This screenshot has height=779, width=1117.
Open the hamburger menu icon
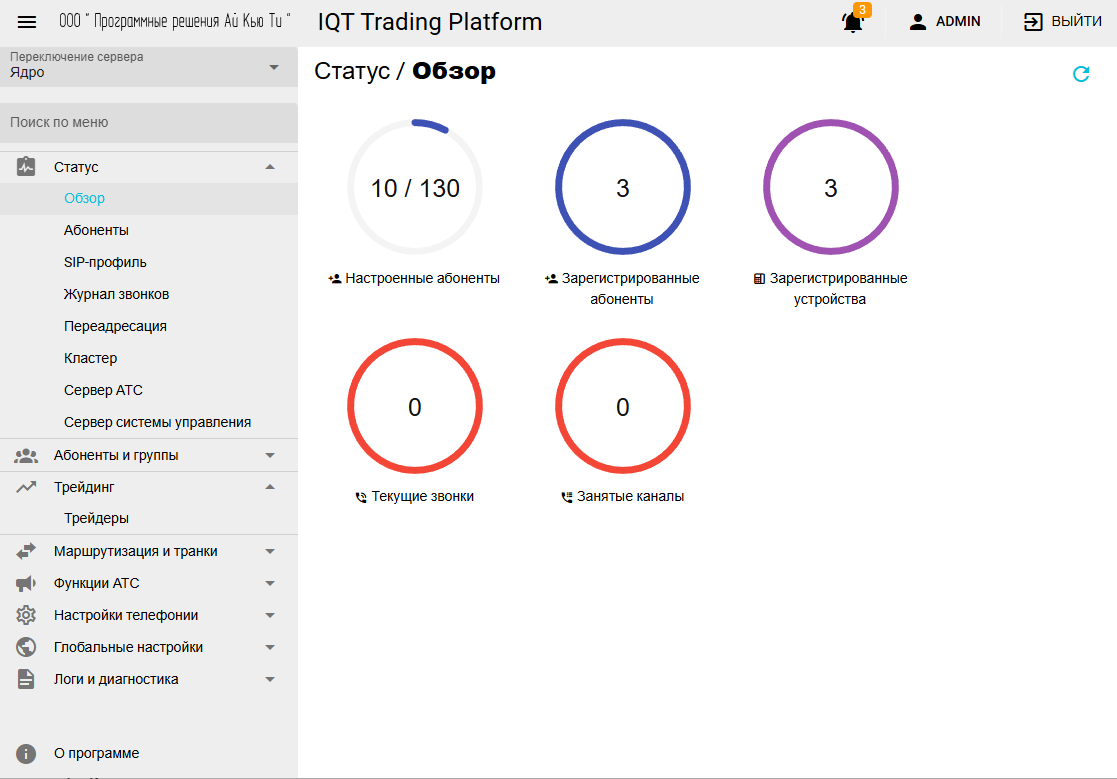pos(27,22)
